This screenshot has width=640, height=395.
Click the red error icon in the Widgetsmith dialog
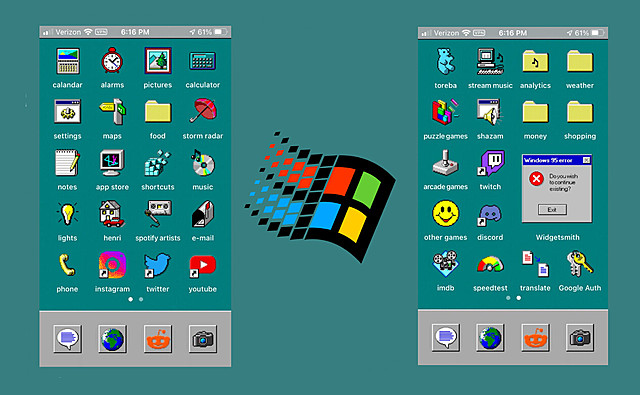536,178
